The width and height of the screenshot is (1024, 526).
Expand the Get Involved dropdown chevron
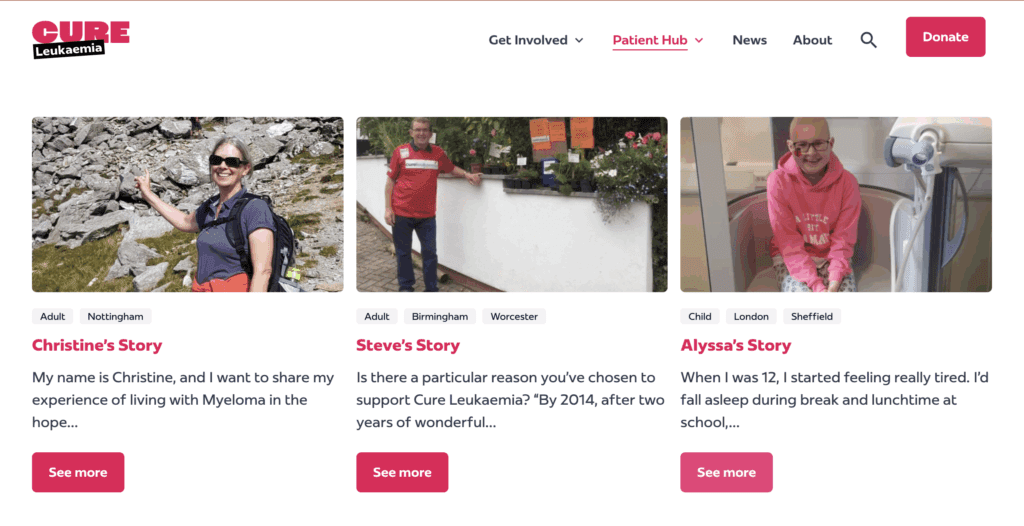(x=578, y=41)
